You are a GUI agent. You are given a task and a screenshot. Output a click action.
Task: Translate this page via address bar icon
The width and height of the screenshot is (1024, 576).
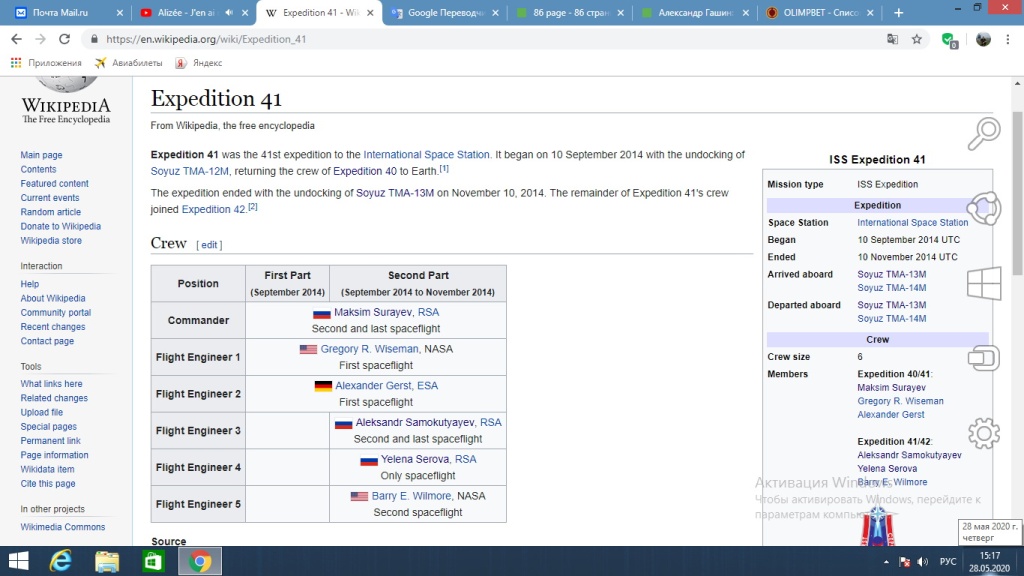[892, 39]
